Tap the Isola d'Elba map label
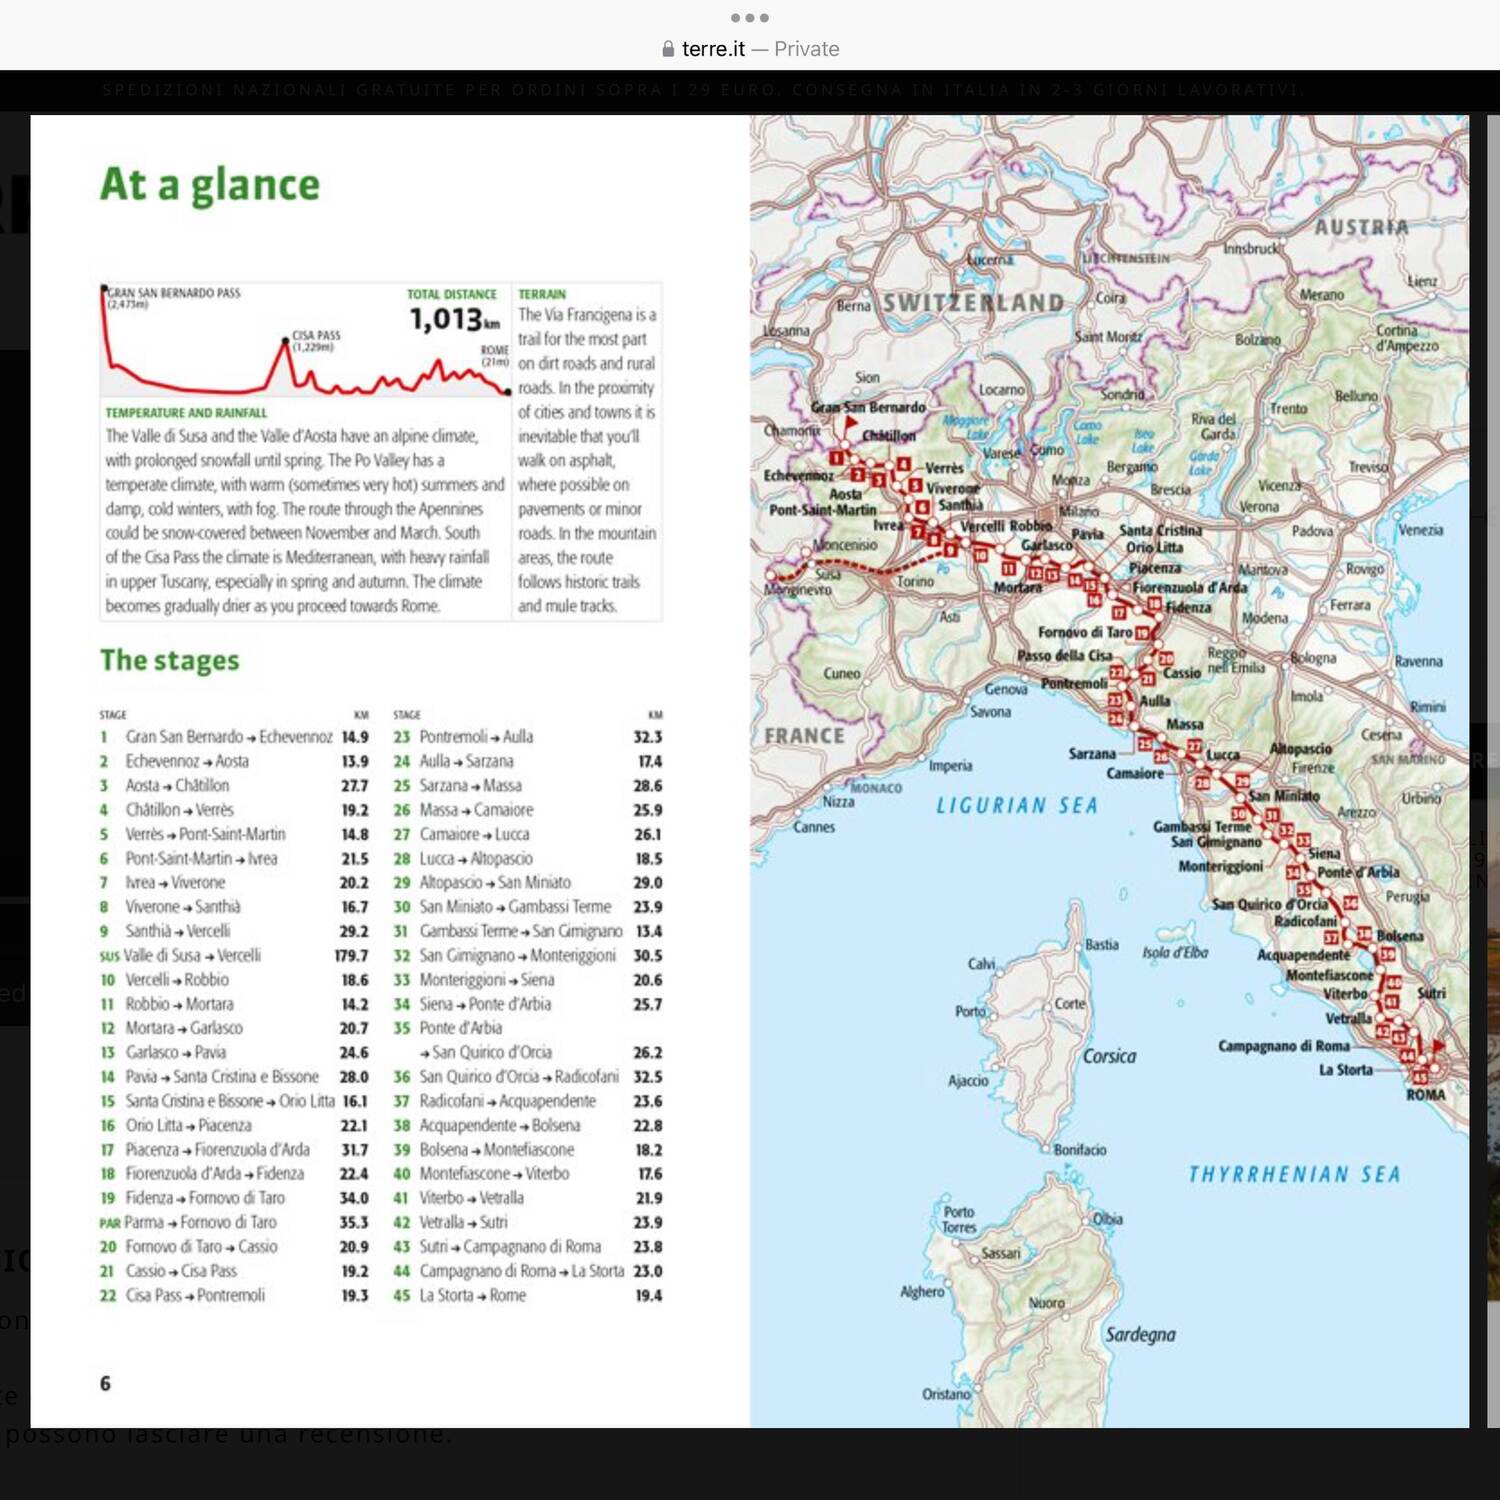This screenshot has width=1500, height=1500. 1175,953
